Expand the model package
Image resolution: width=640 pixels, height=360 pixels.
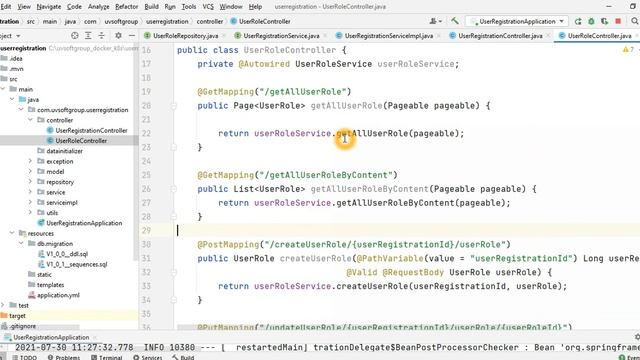point(30,171)
